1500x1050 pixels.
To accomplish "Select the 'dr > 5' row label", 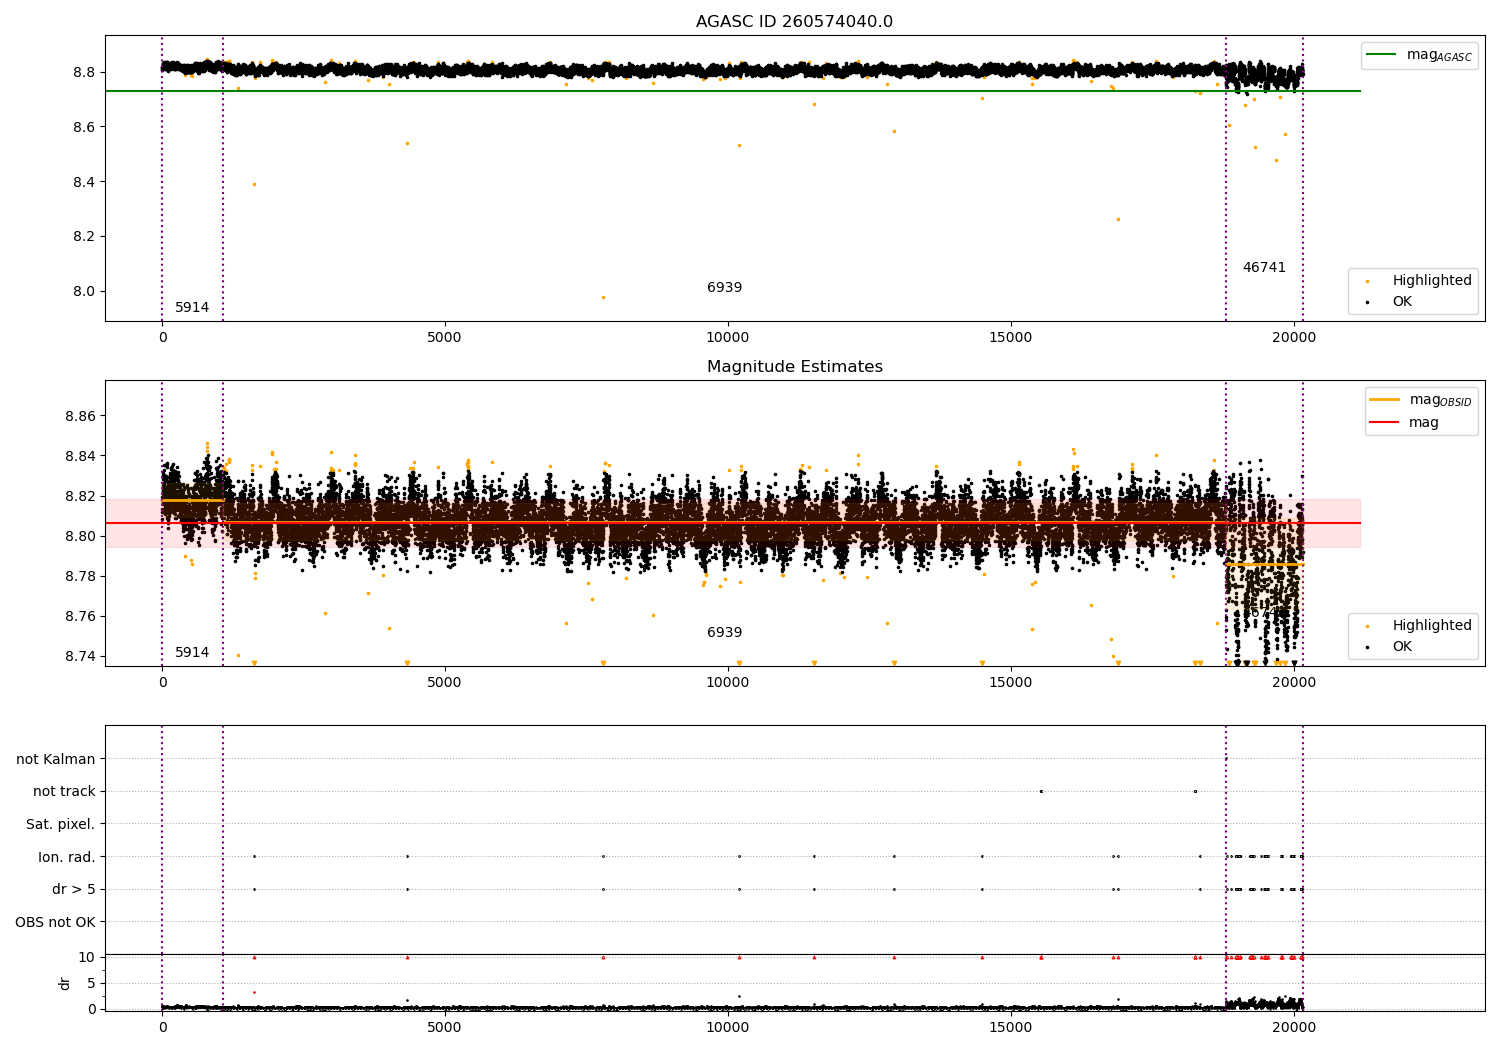I will click(73, 890).
